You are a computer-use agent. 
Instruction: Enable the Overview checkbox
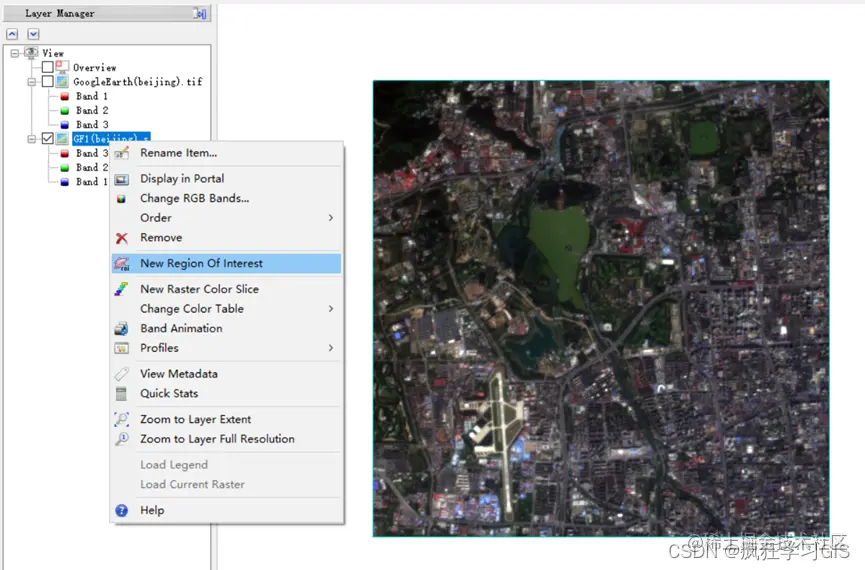(47, 67)
